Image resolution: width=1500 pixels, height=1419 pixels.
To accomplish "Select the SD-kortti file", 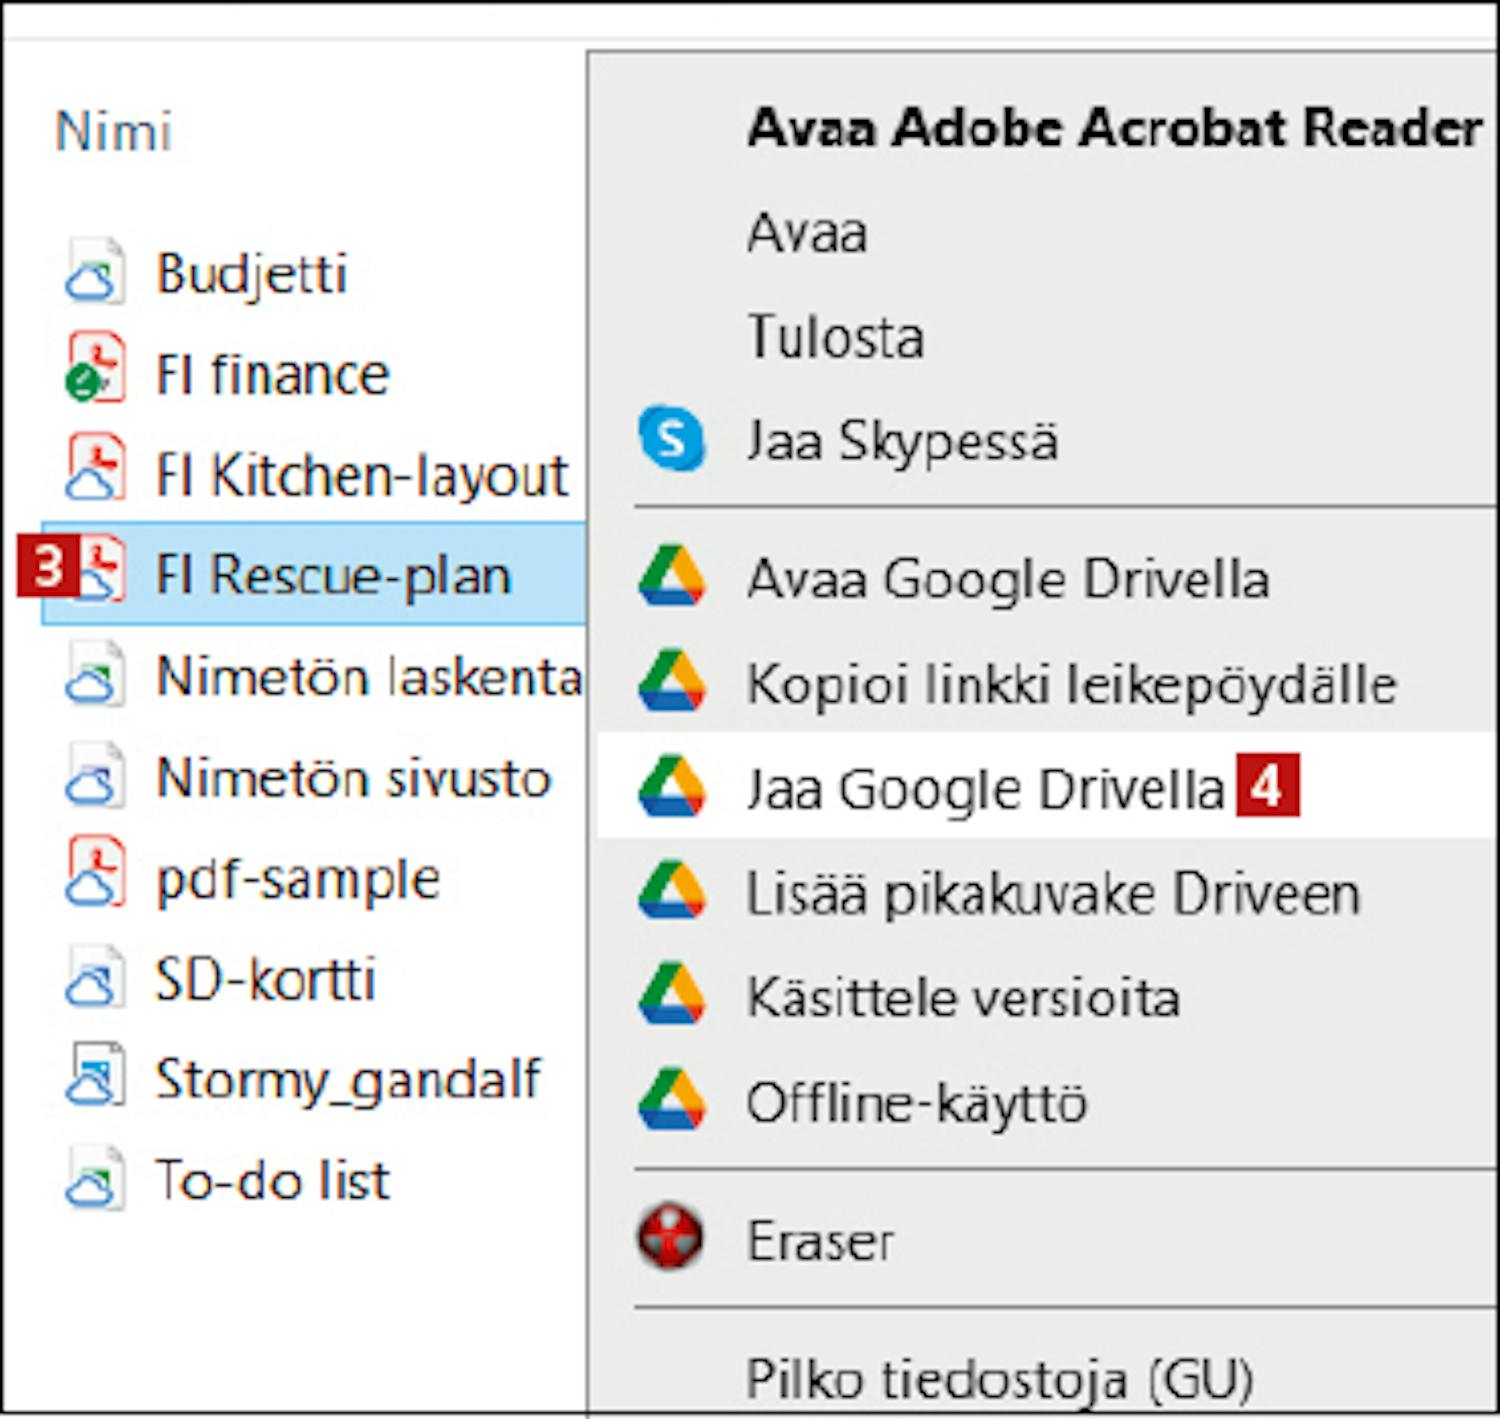I will 265,978.
